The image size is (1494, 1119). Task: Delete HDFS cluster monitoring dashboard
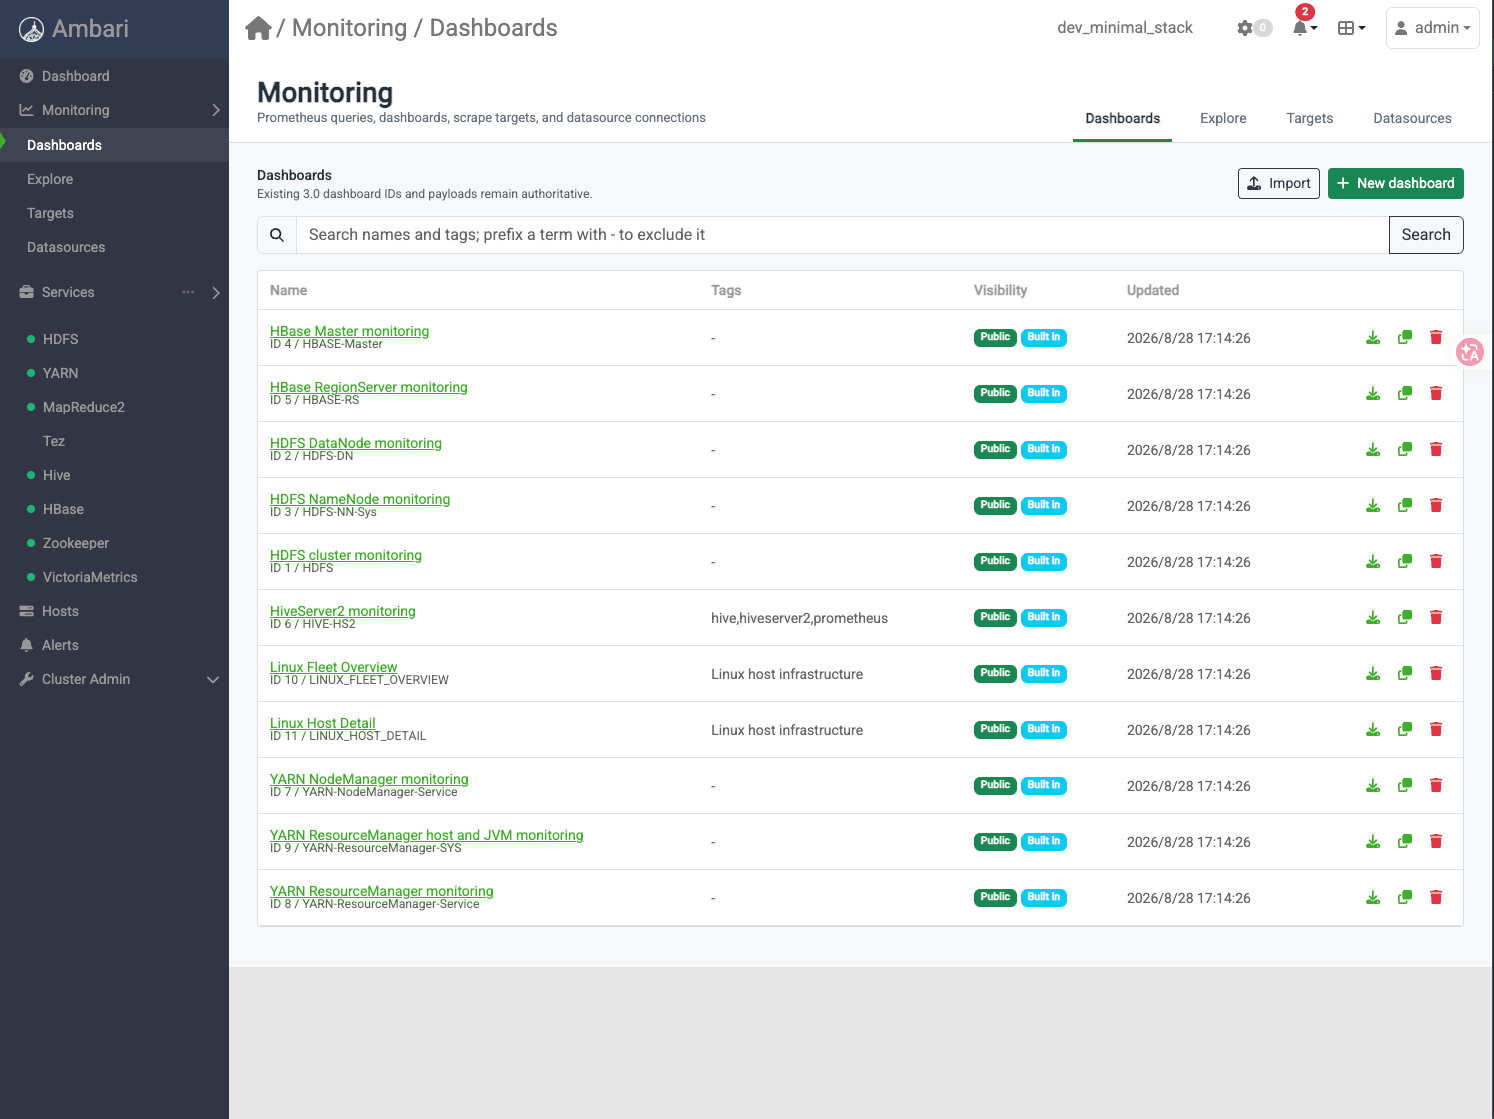click(1436, 562)
